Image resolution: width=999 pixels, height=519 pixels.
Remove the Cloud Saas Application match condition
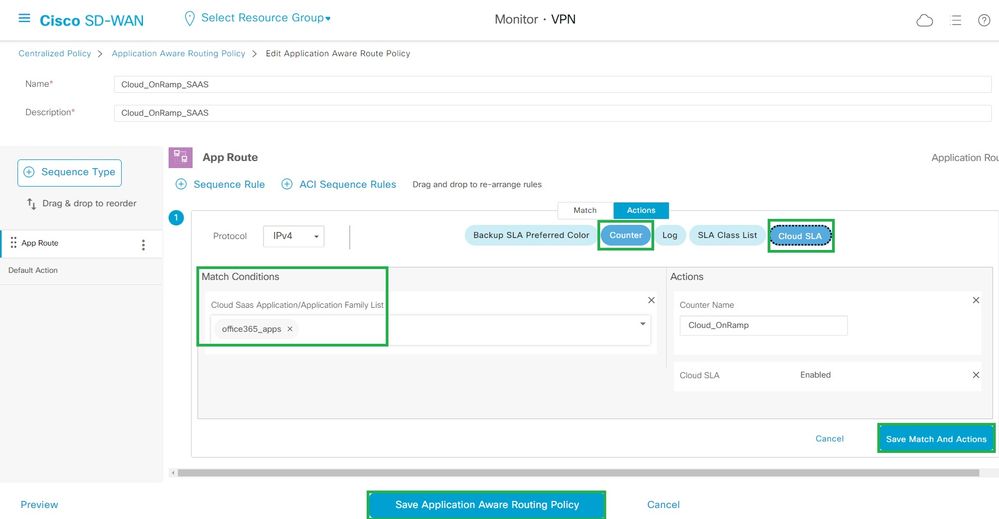(651, 300)
